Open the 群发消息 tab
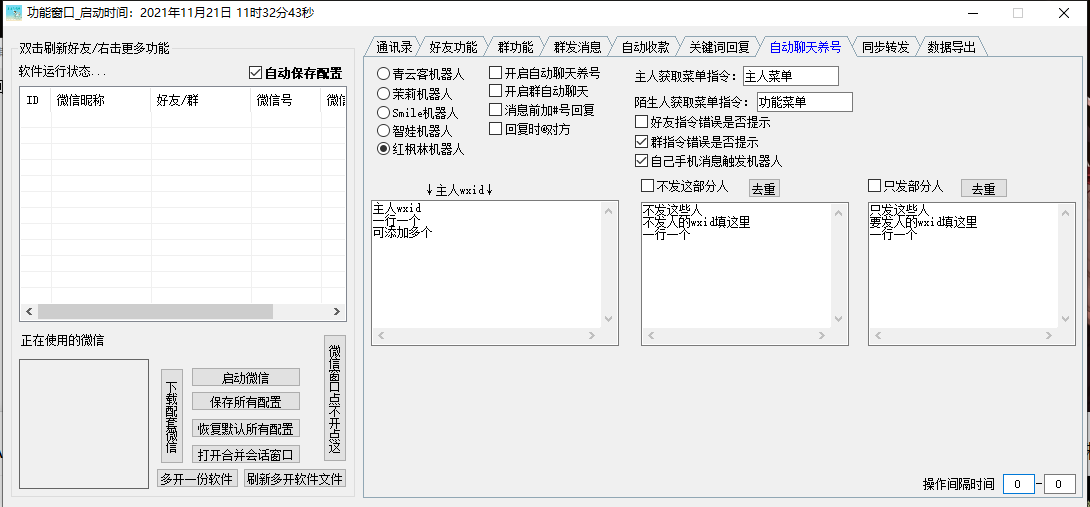The height and width of the screenshot is (507, 1090). pyautogui.click(x=577, y=47)
